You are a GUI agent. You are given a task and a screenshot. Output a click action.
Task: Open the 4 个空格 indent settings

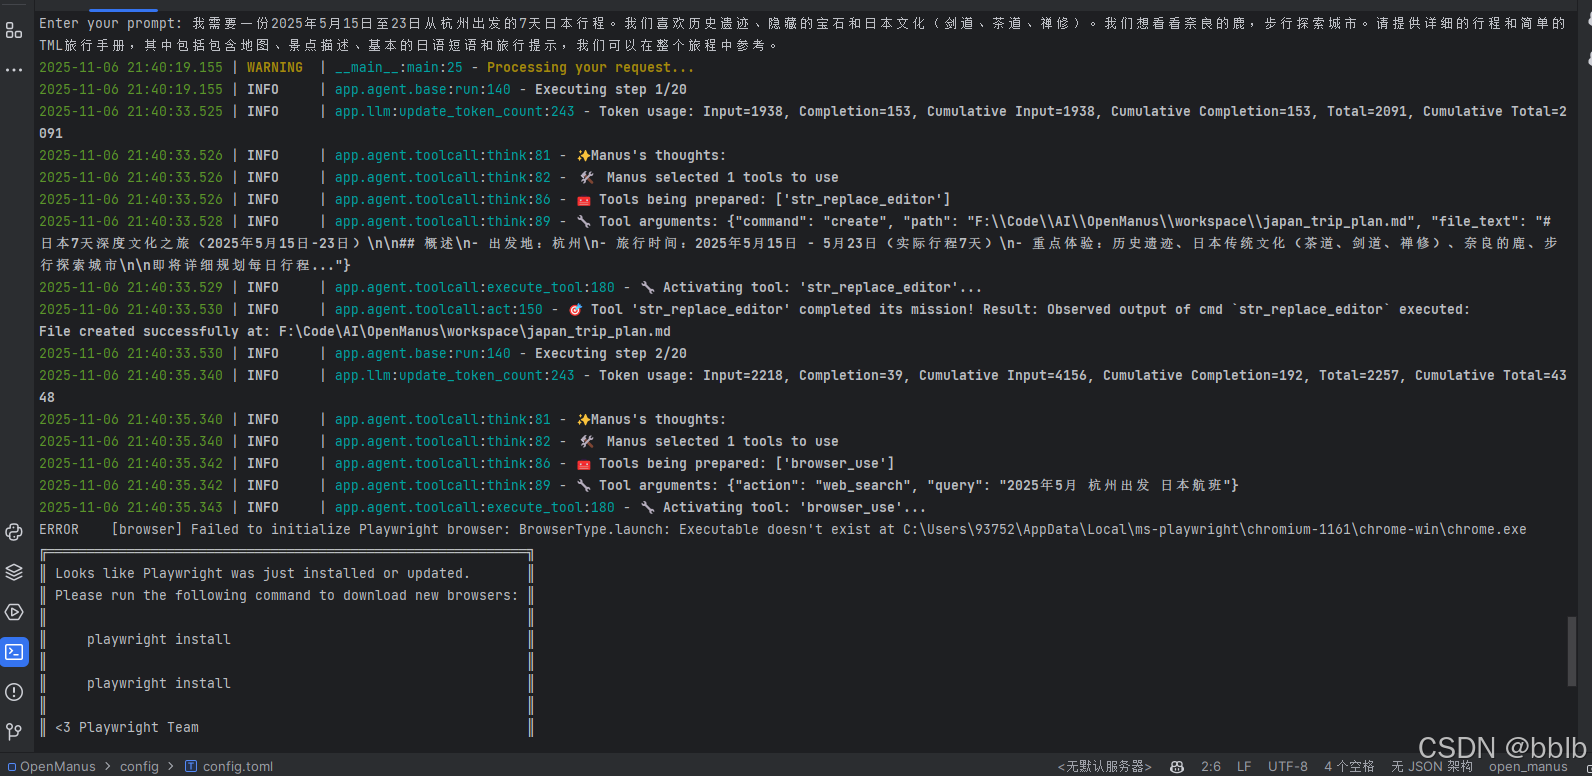(1350, 767)
